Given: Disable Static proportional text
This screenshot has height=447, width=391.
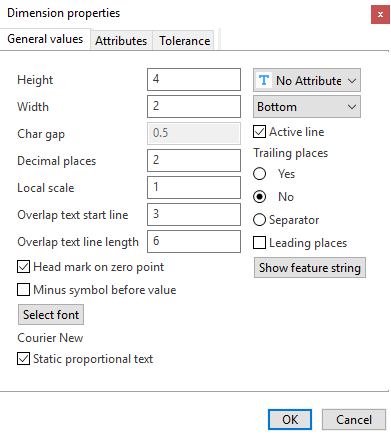Looking at the screenshot, I should coord(23,359).
